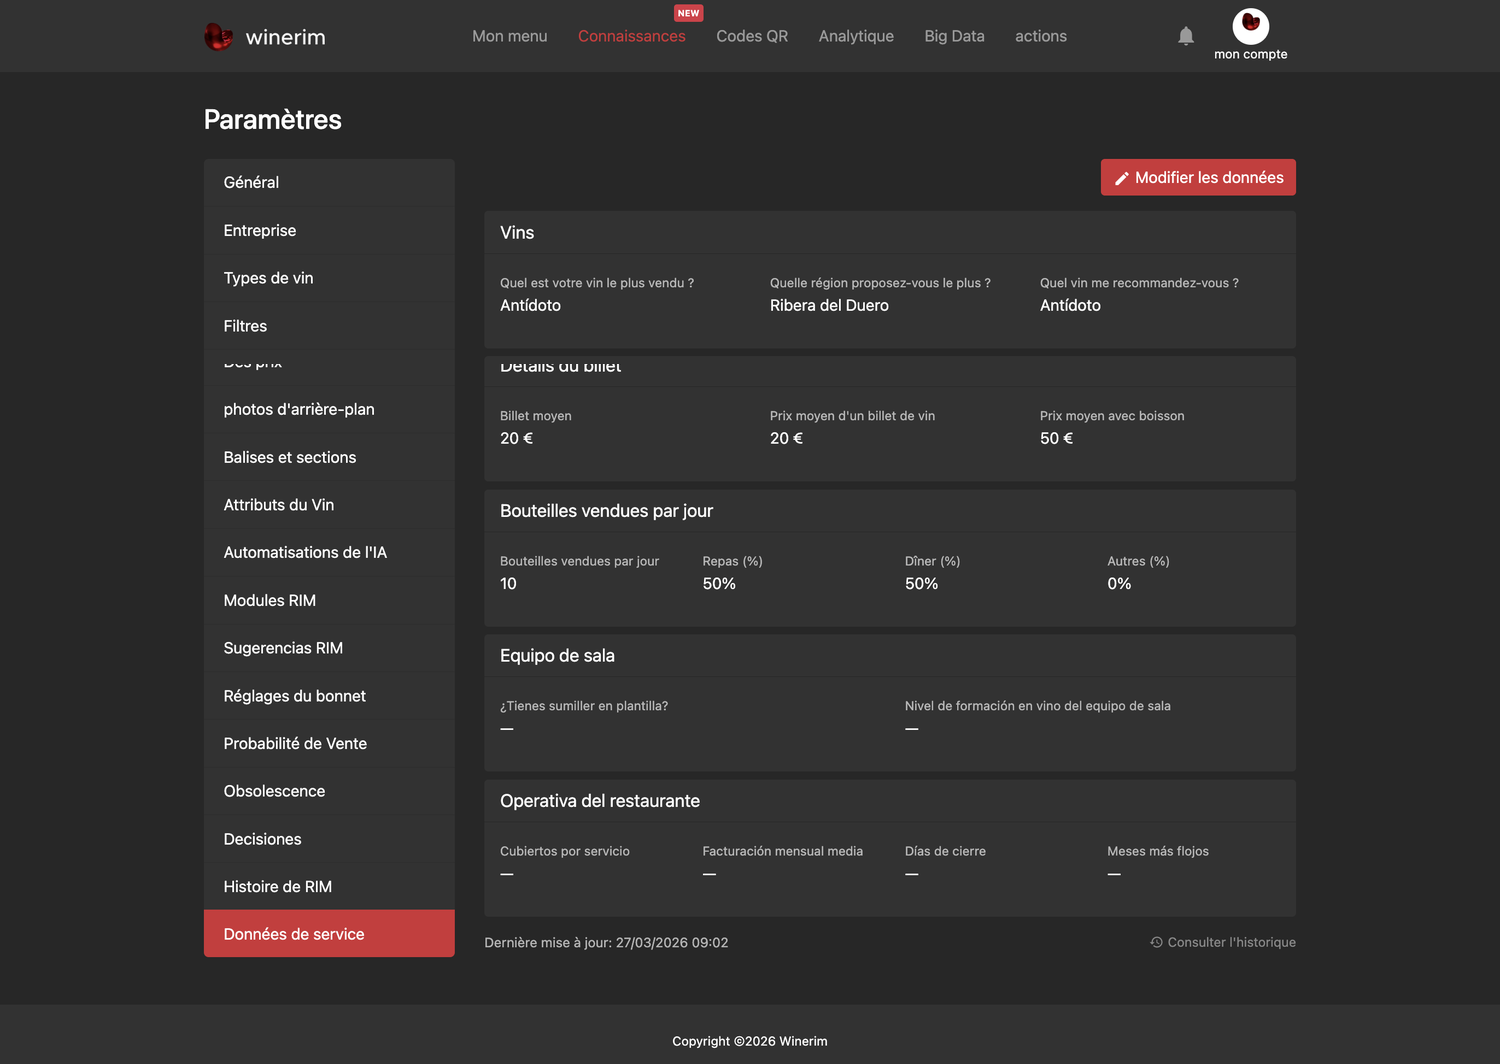
Task: Open Types de vin settings
Action: (329, 278)
